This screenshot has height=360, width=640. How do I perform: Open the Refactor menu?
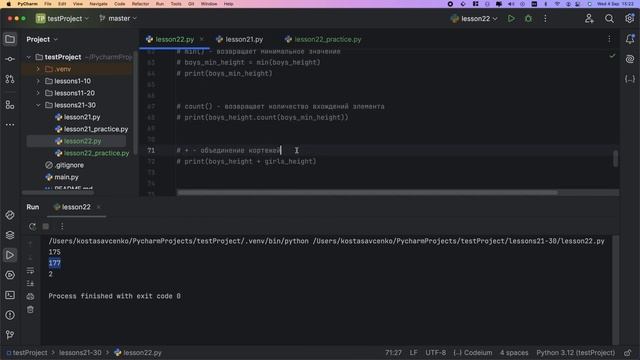[140, 4]
